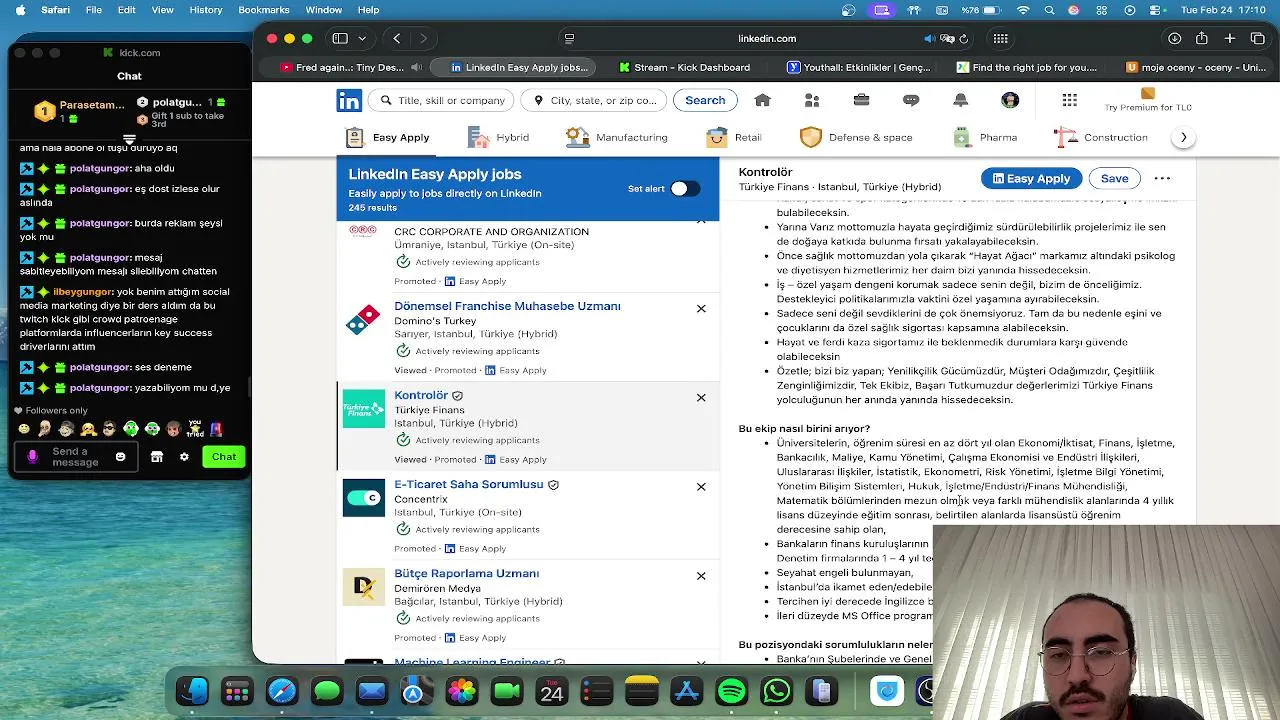This screenshot has height=720, width=1280.
Task: Select the Manufacturing category tab
Action: [617, 137]
